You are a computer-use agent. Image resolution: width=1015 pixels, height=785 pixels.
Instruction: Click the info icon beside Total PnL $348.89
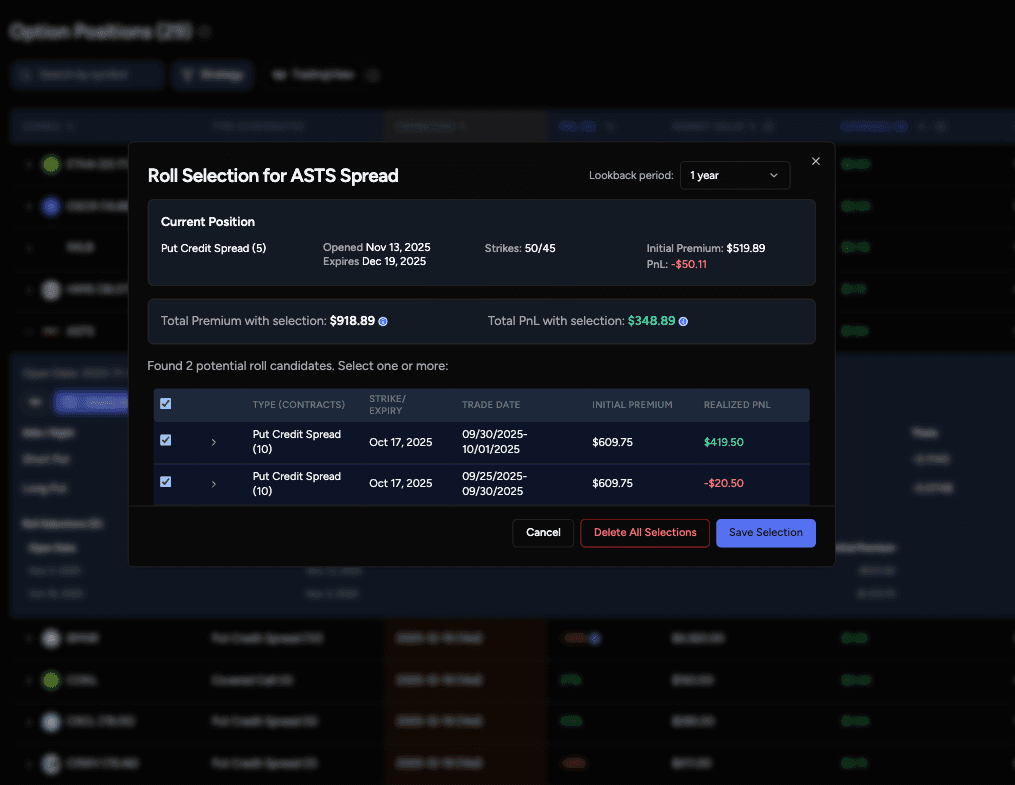684,322
